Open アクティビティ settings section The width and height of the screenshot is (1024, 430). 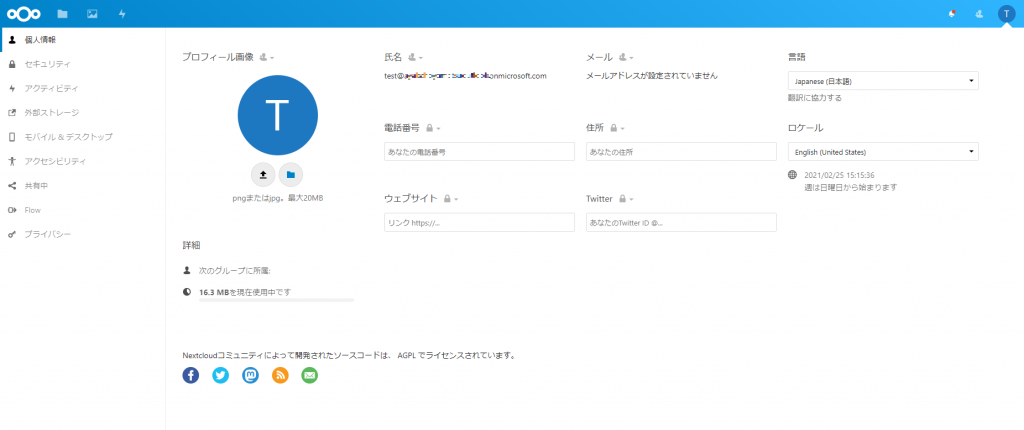pyautogui.click(x=83, y=88)
